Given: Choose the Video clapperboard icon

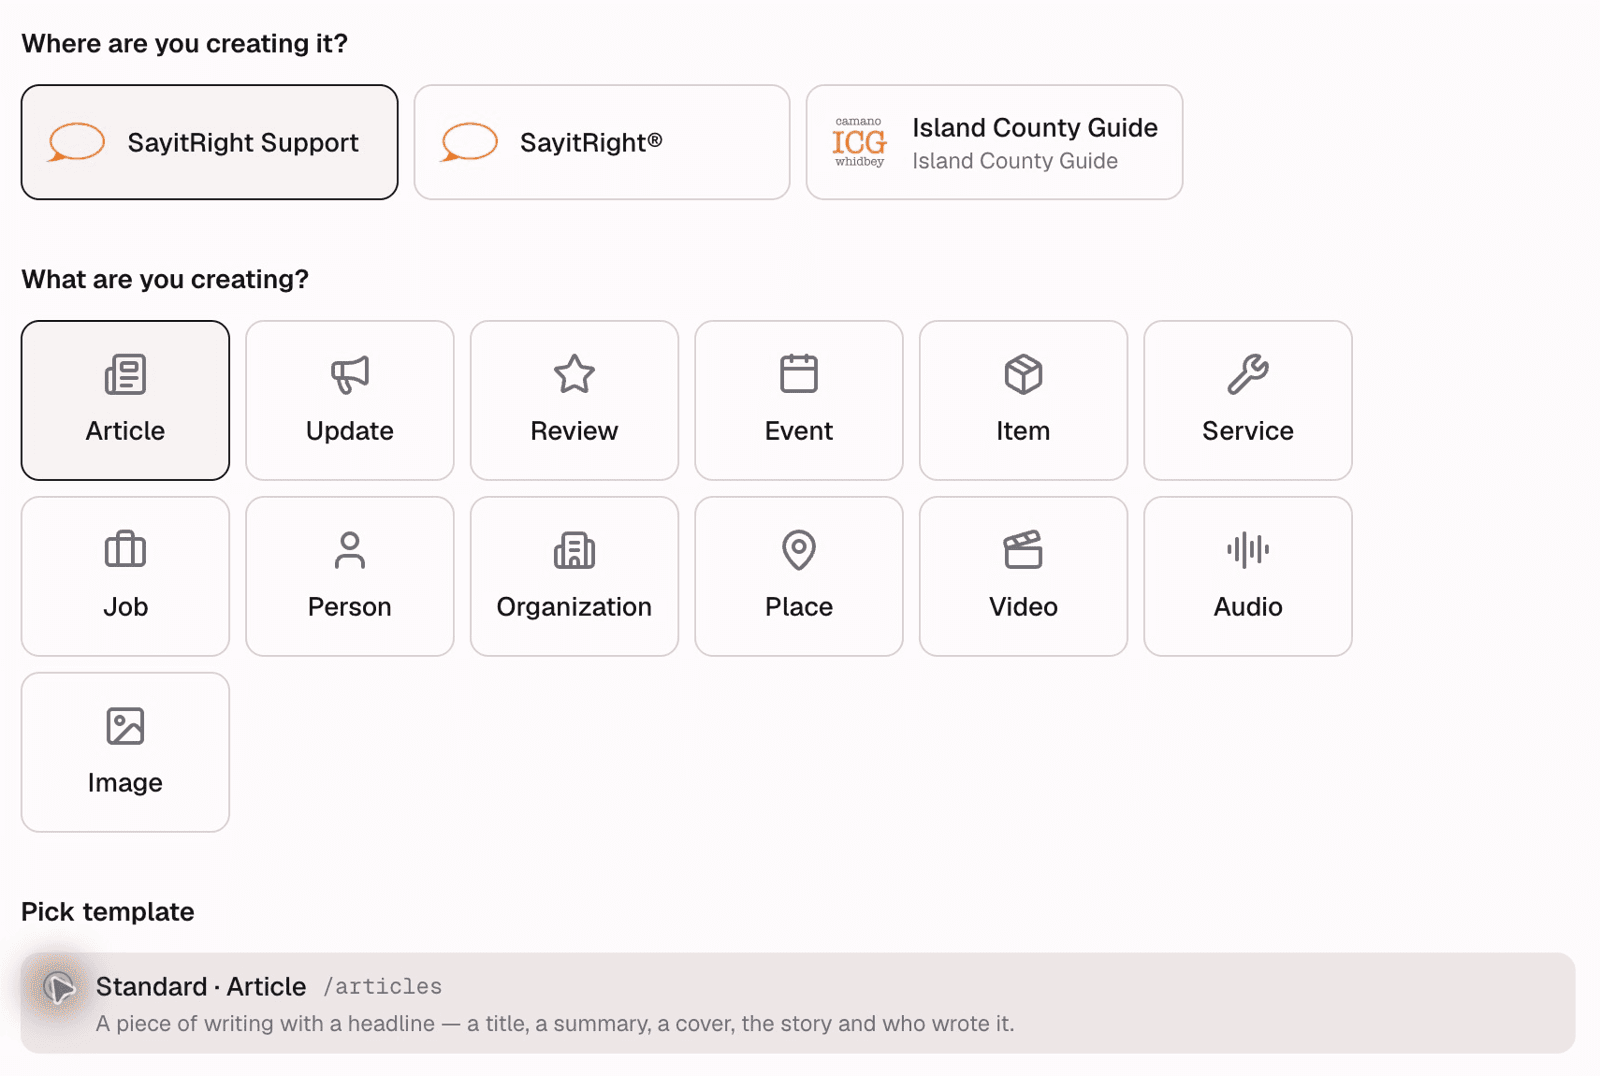Looking at the screenshot, I should (x=1023, y=550).
